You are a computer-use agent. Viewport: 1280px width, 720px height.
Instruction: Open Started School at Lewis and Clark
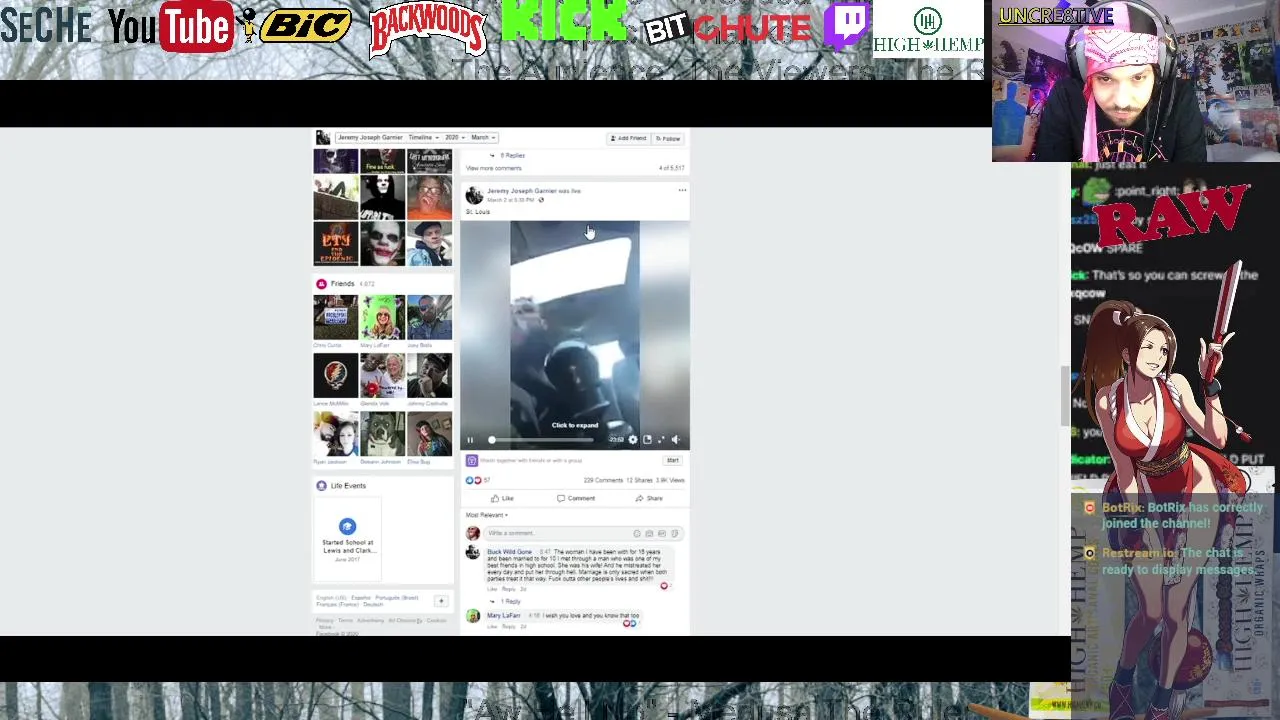[348, 546]
